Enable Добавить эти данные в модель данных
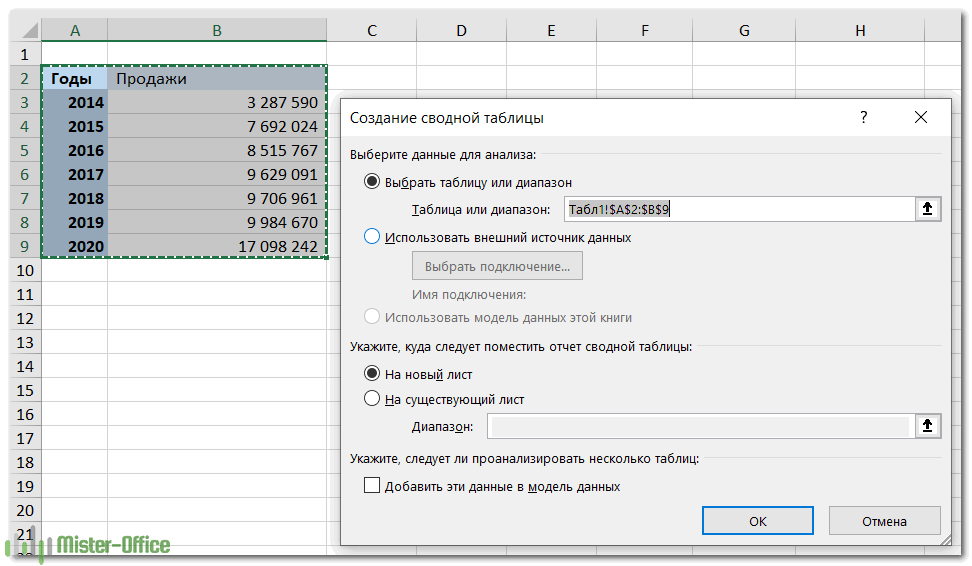972x566 pixels. tap(373, 487)
